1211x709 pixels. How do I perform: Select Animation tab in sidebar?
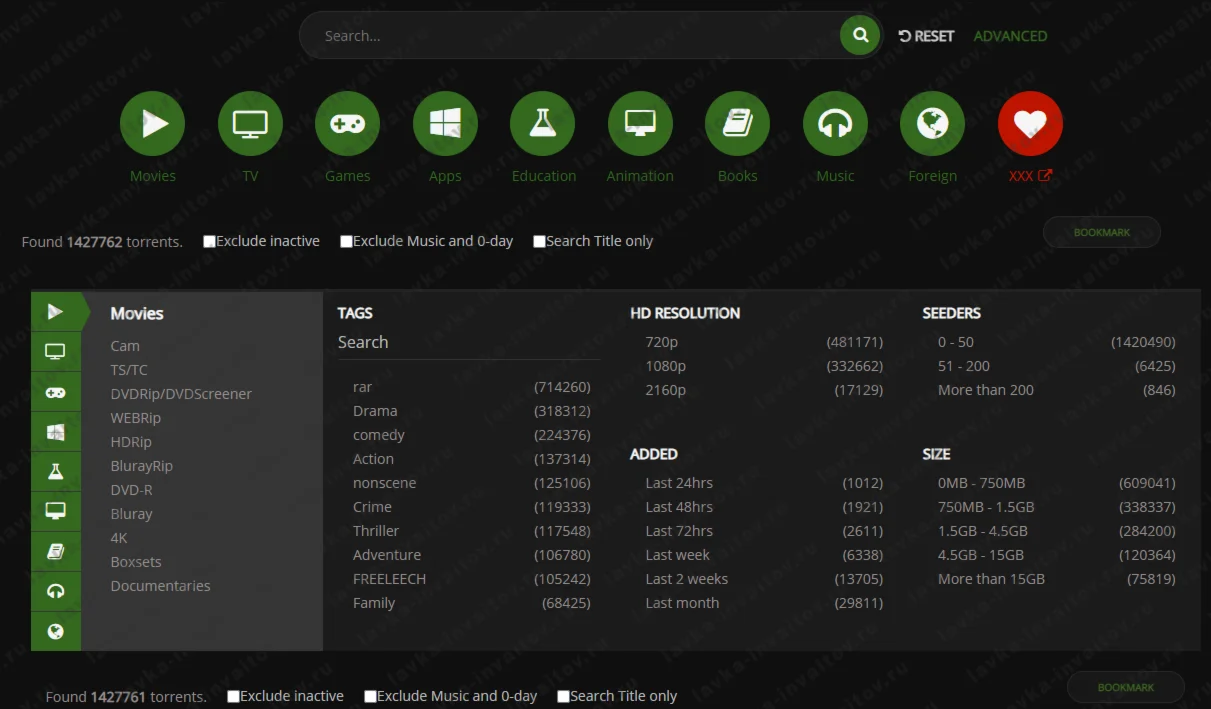56,511
